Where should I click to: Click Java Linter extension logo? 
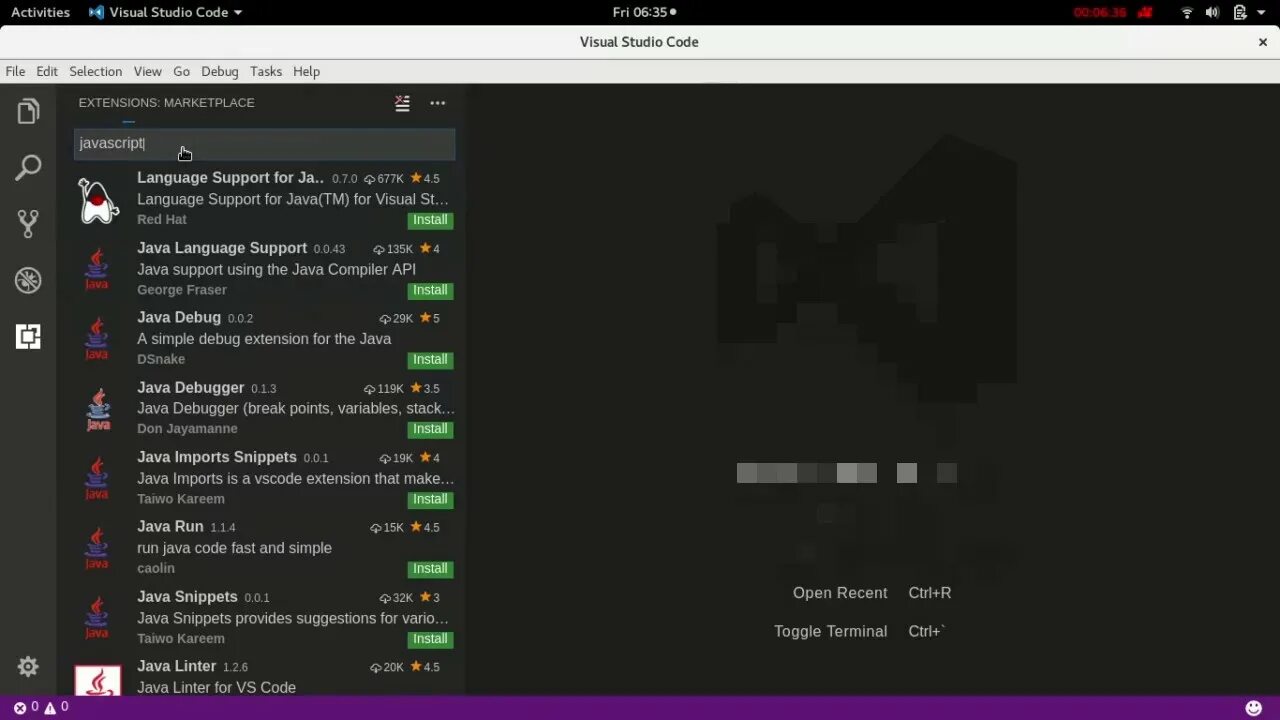pyautogui.click(x=98, y=680)
